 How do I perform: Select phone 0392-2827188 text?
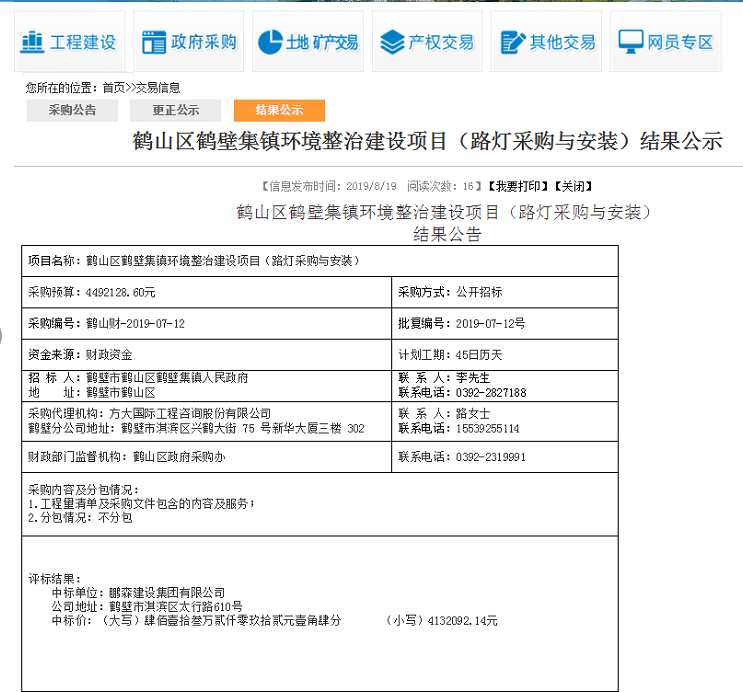[x=462, y=392]
